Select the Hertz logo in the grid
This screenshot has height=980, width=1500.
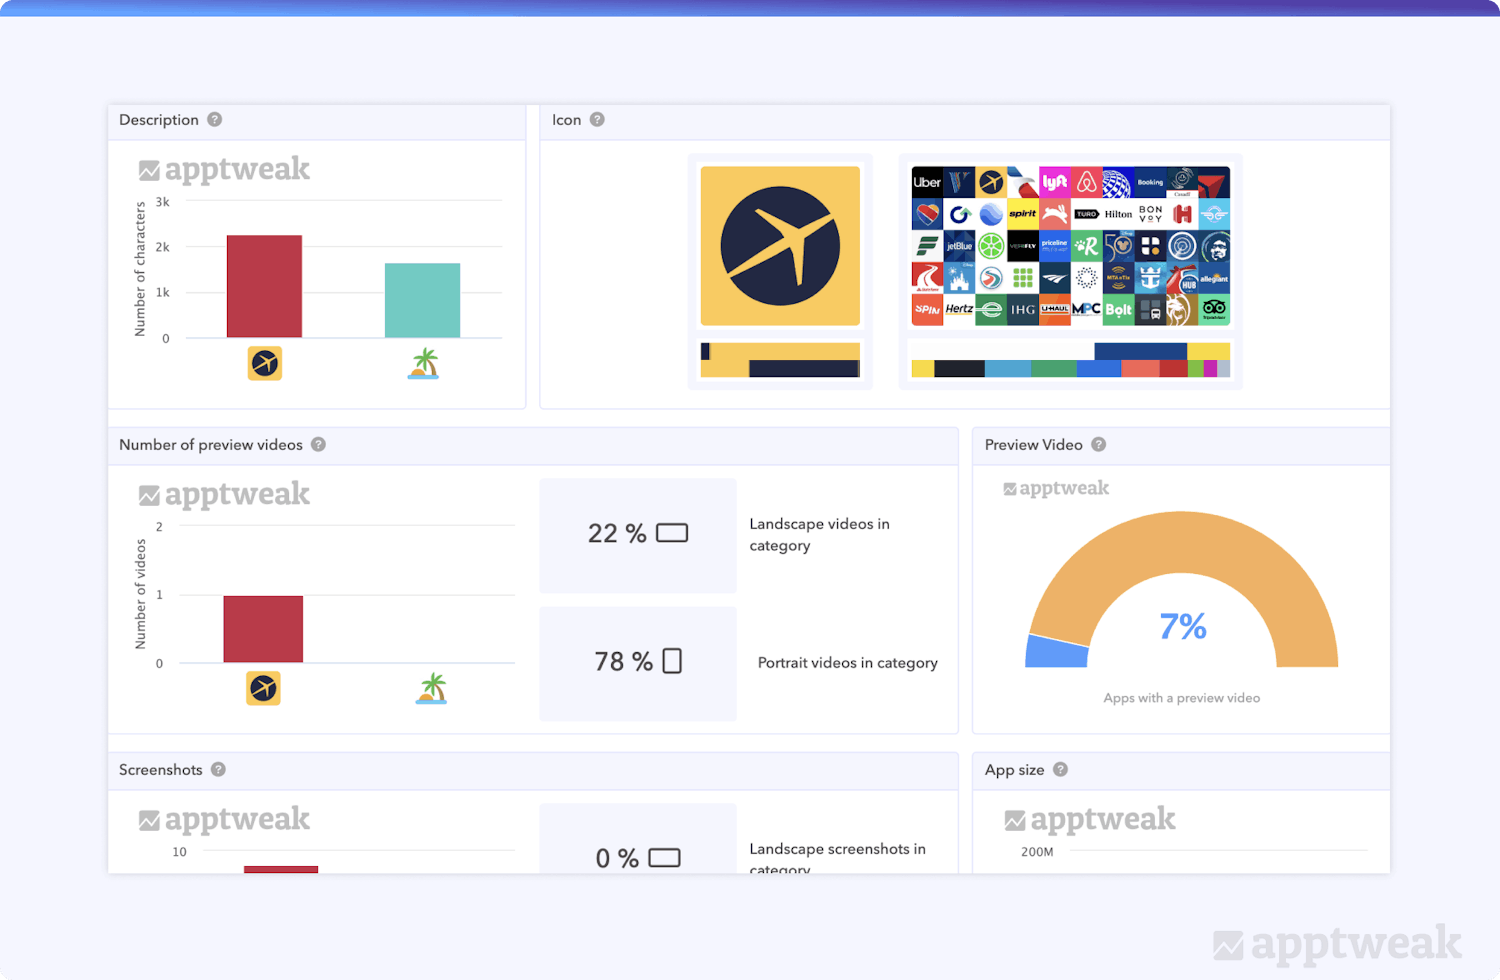pos(959,309)
